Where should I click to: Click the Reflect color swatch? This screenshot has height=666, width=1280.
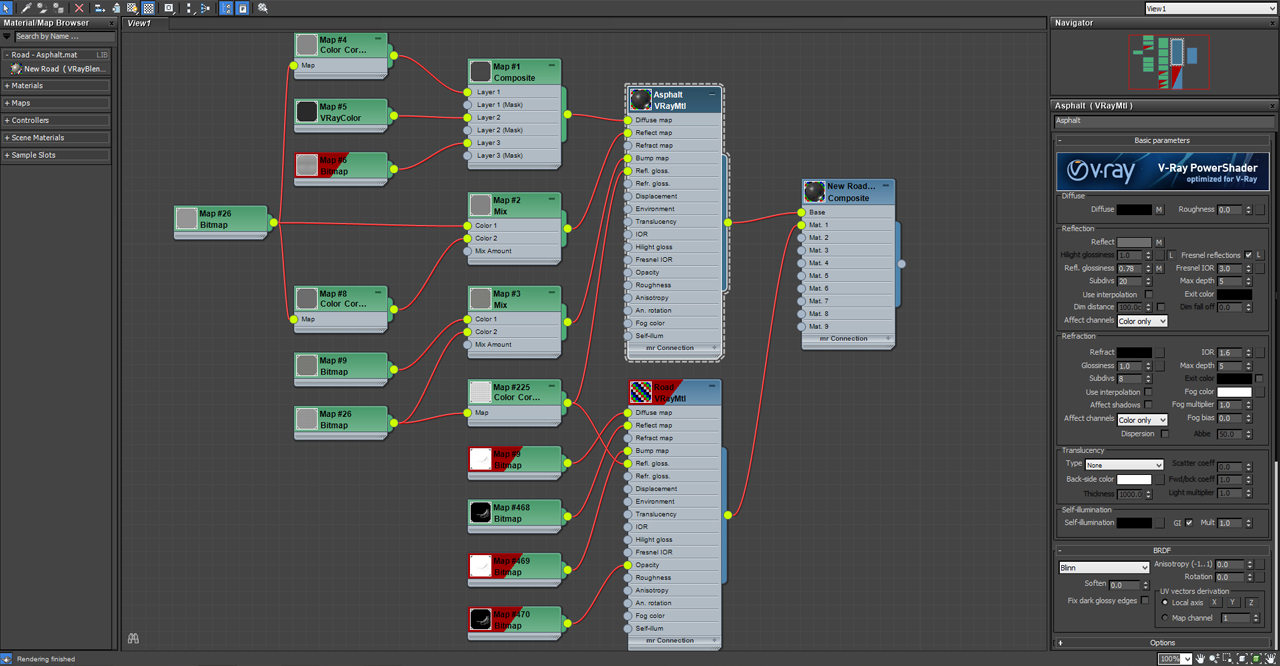[1134, 242]
